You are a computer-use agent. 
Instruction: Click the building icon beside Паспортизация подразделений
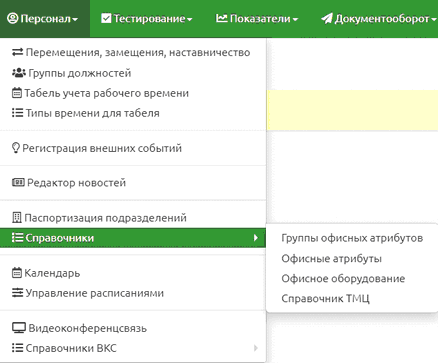coord(17,218)
